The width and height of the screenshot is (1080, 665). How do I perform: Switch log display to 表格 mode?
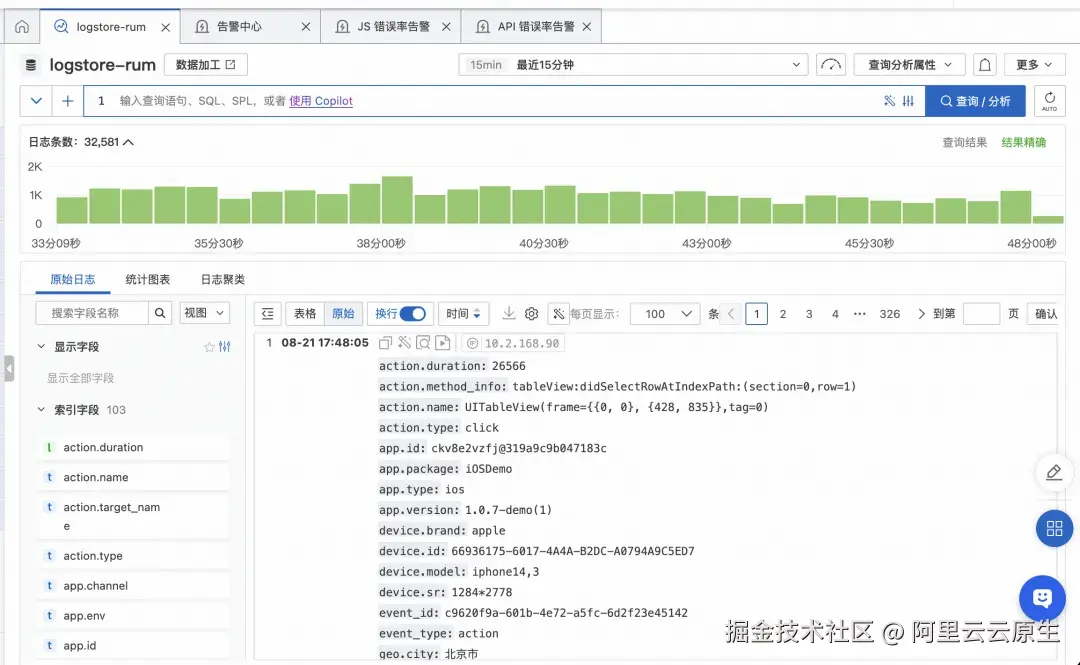click(304, 313)
